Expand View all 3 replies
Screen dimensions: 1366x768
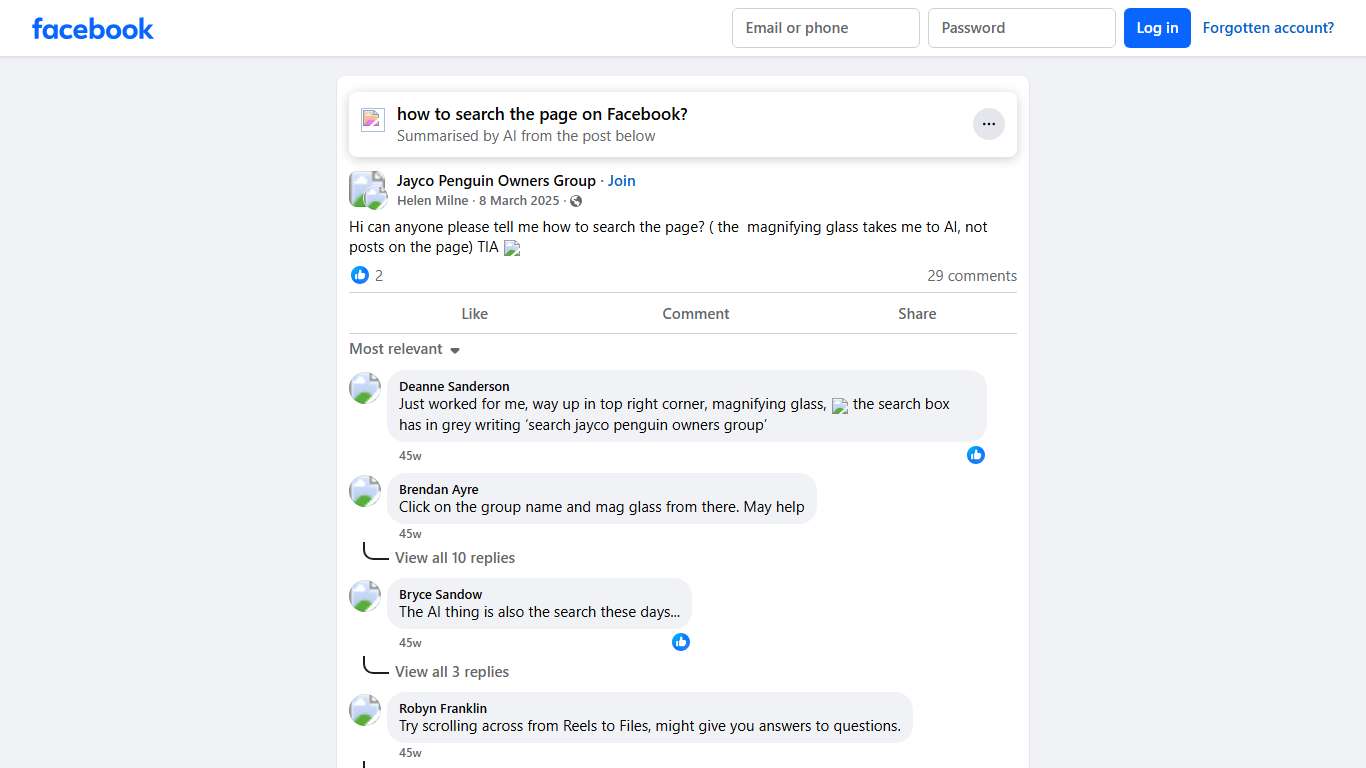452,672
